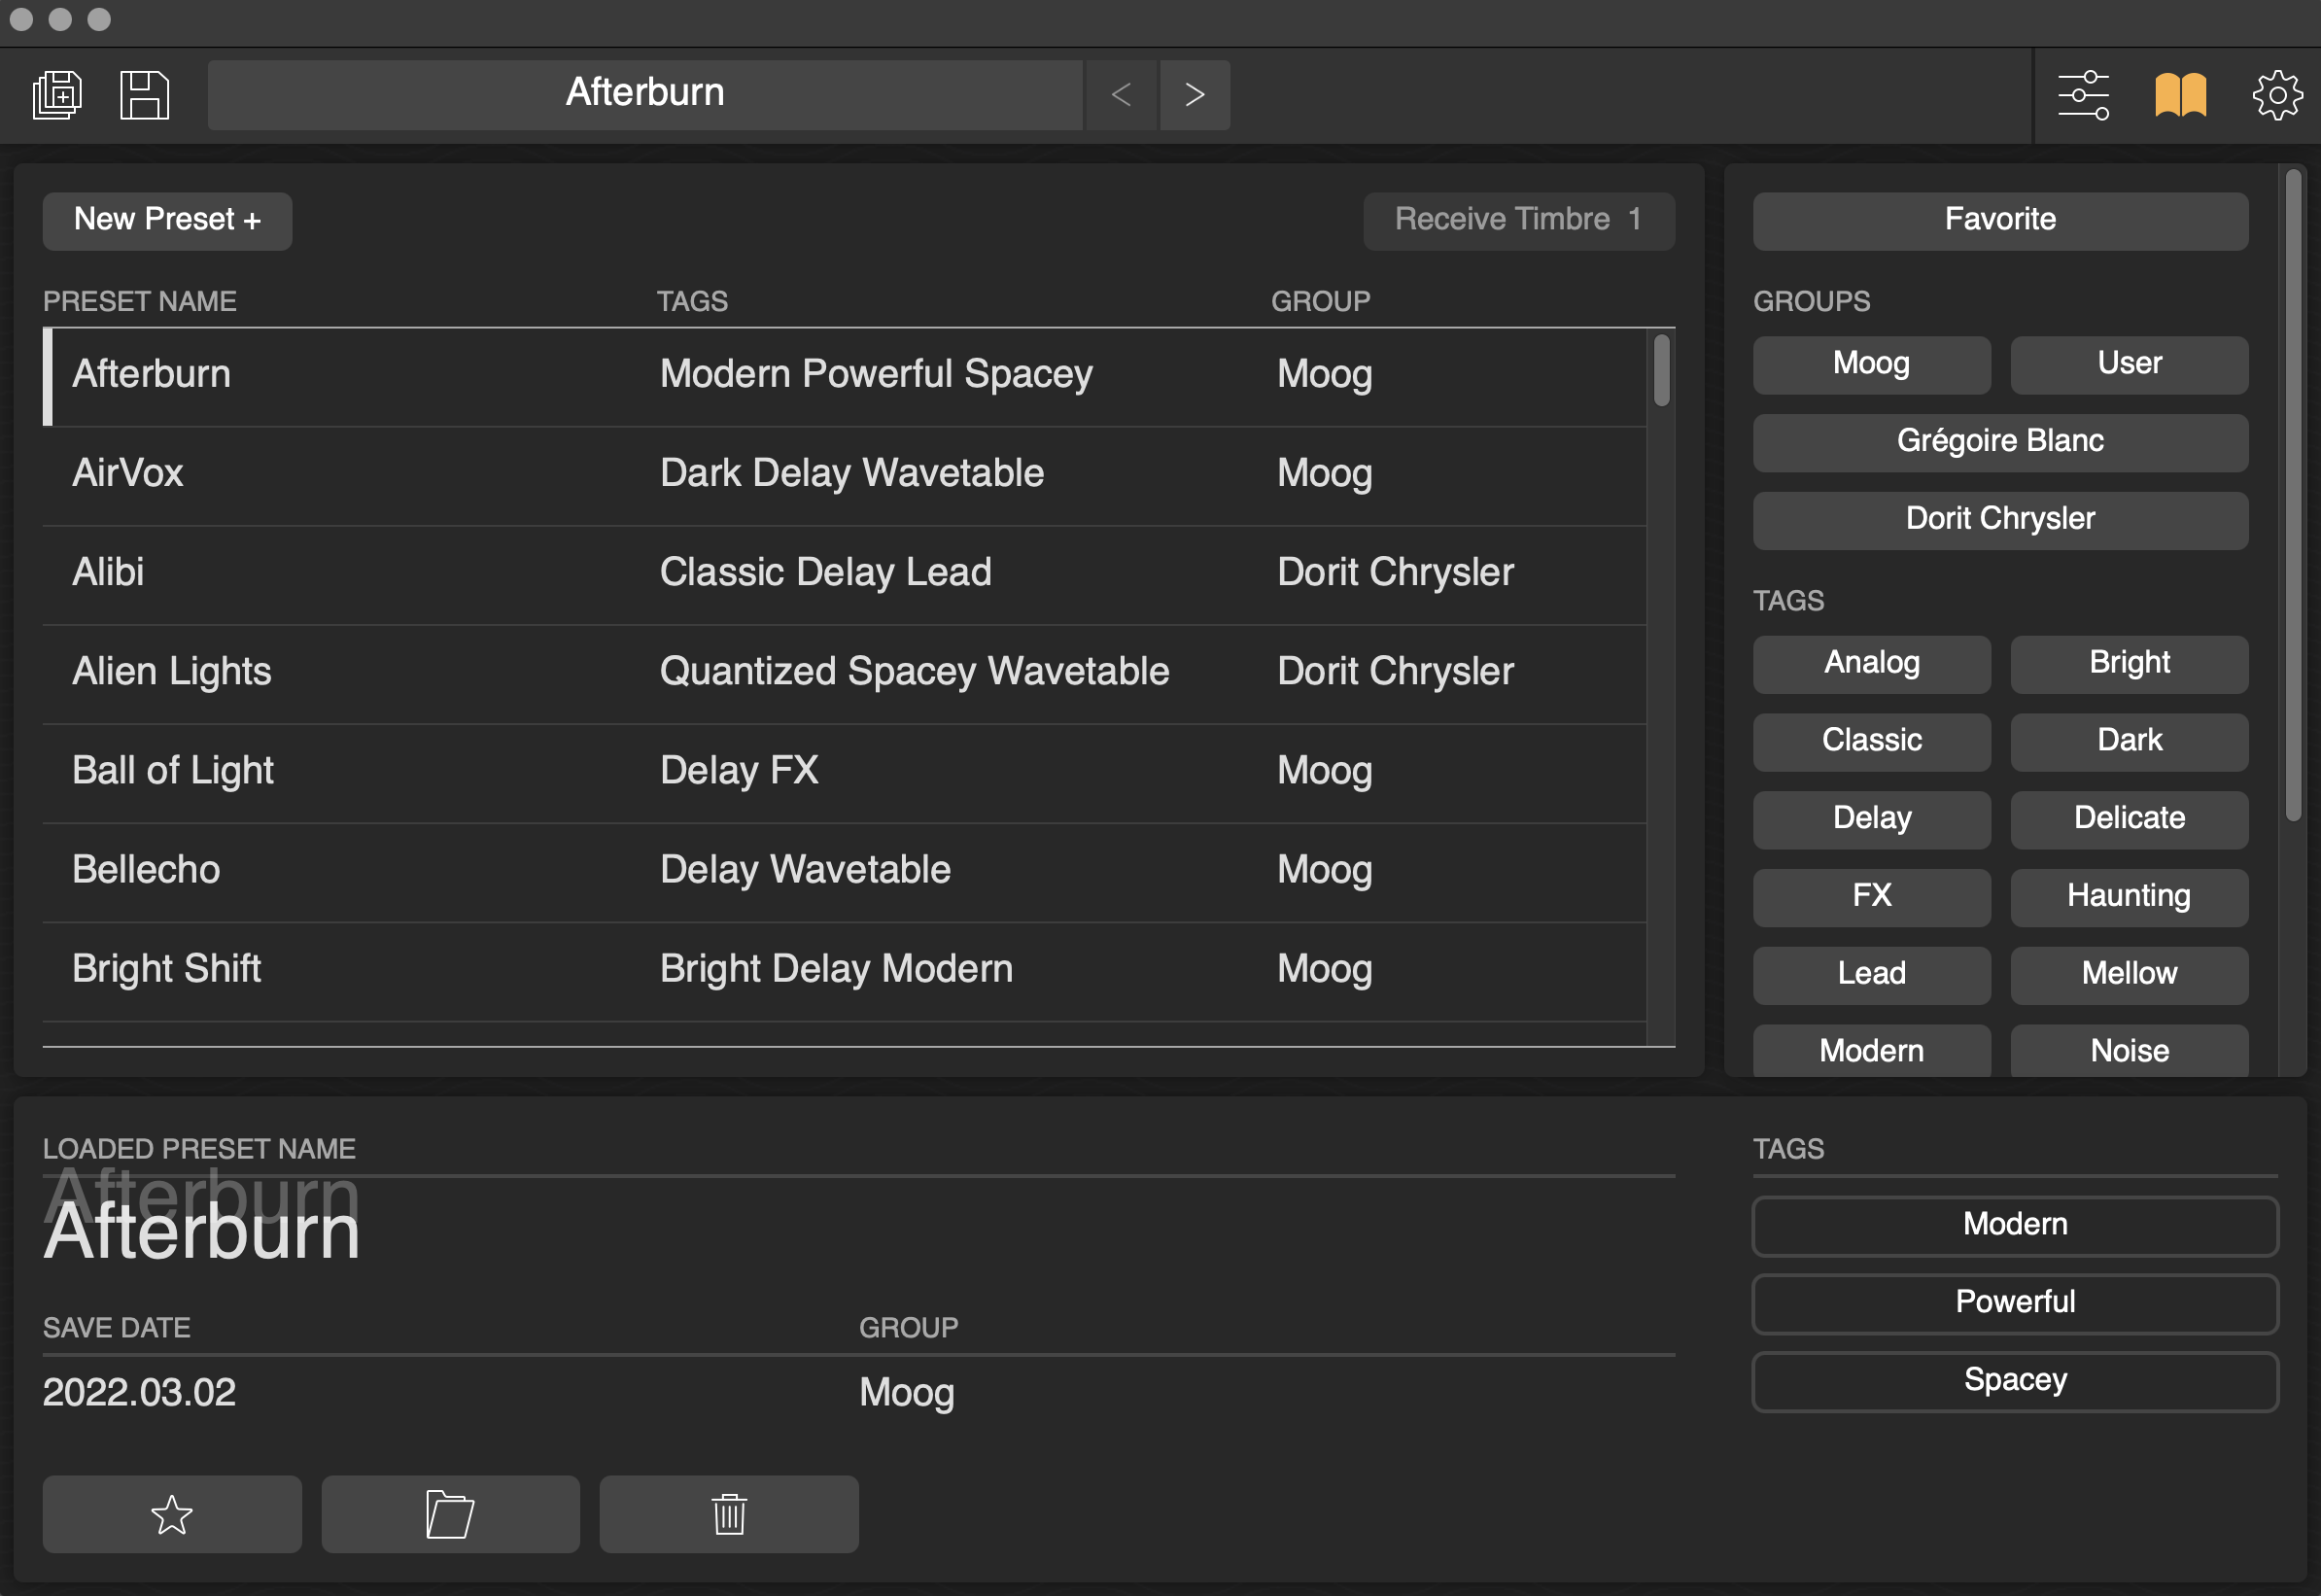Click the folder icon button
2321x1596 pixels.
450,1514
